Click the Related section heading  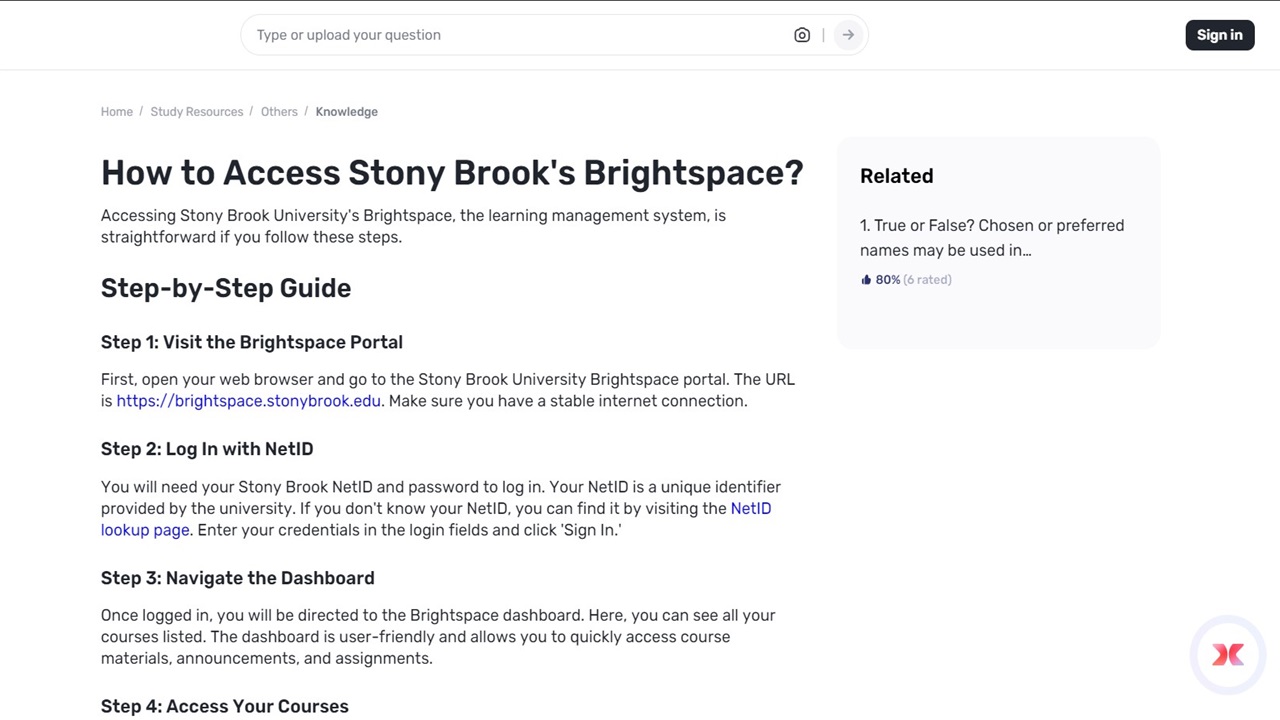[x=896, y=176]
